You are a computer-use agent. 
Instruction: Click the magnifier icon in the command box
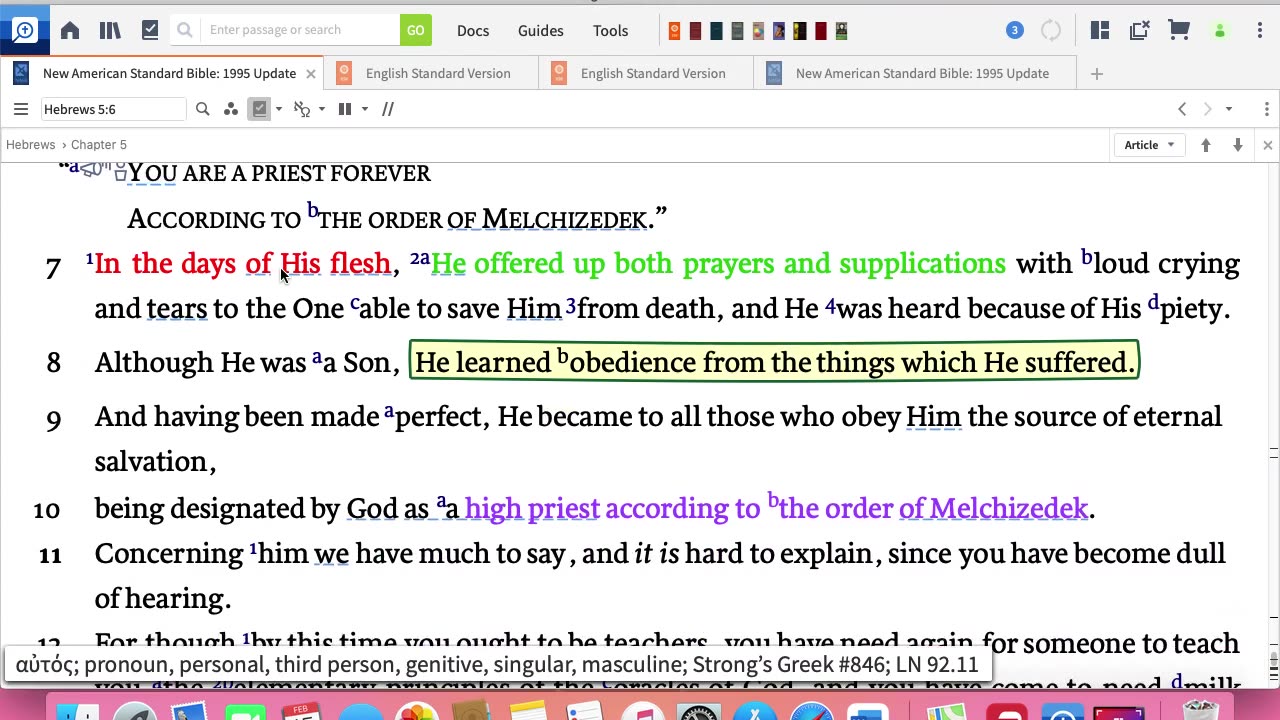pyautogui.click(x=185, y=30)
